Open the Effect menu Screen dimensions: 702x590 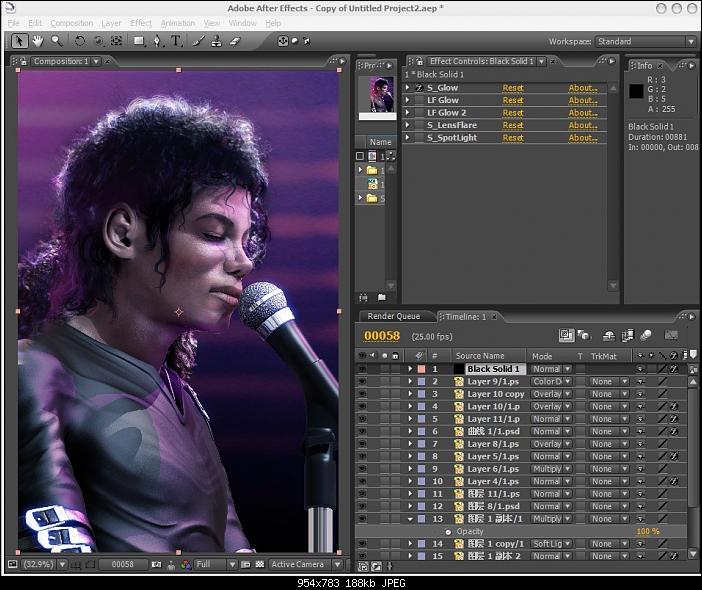click(x=141, y=23)
